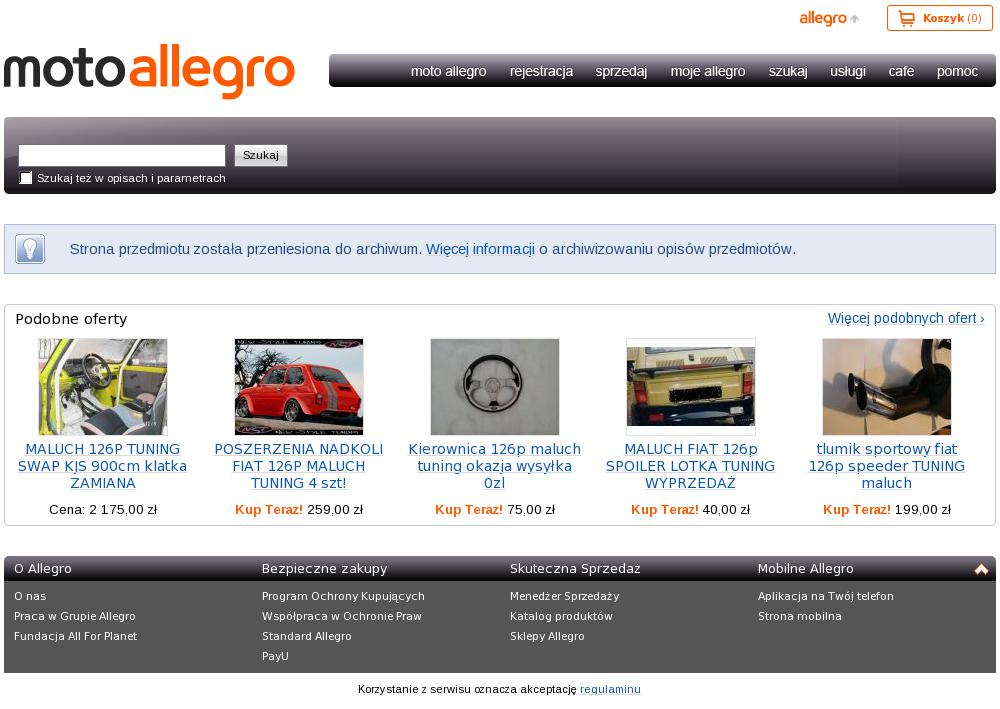Open Standard Allegro footer link

tap(307, 636)
